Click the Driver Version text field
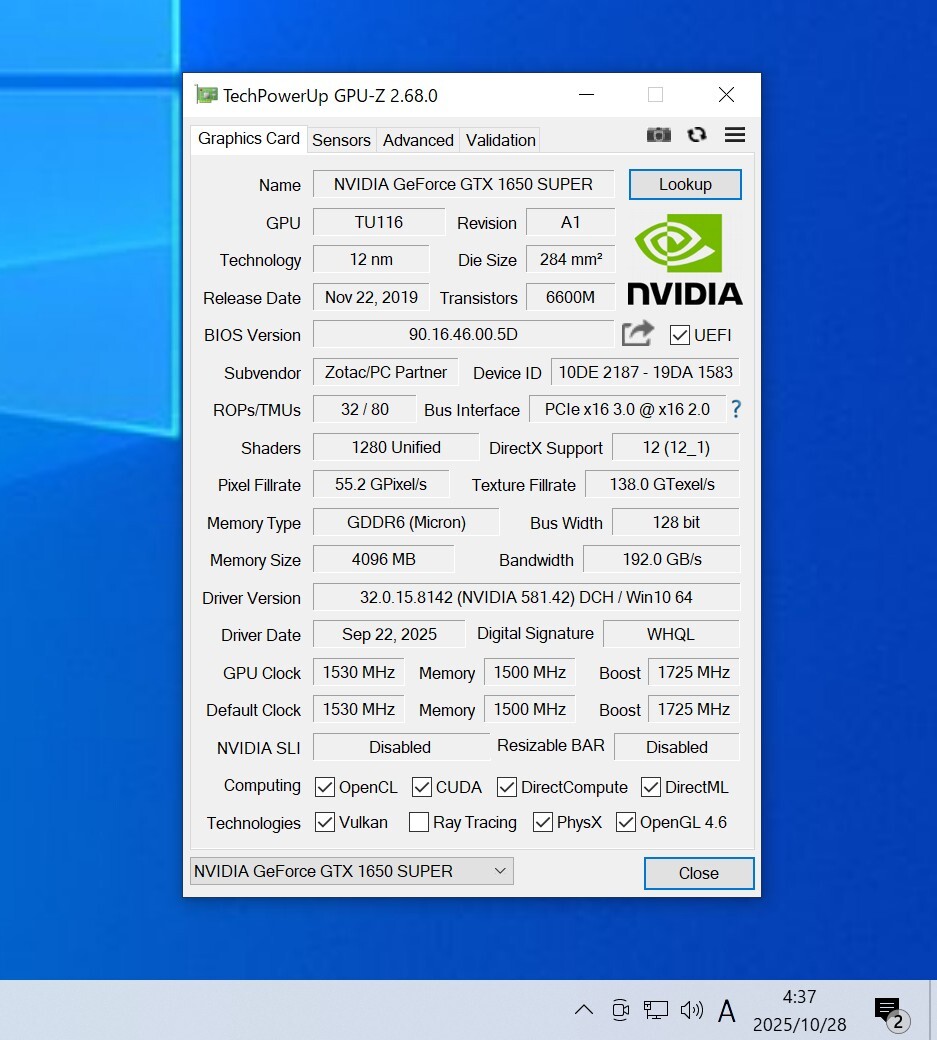 click(x=526, y=597)
